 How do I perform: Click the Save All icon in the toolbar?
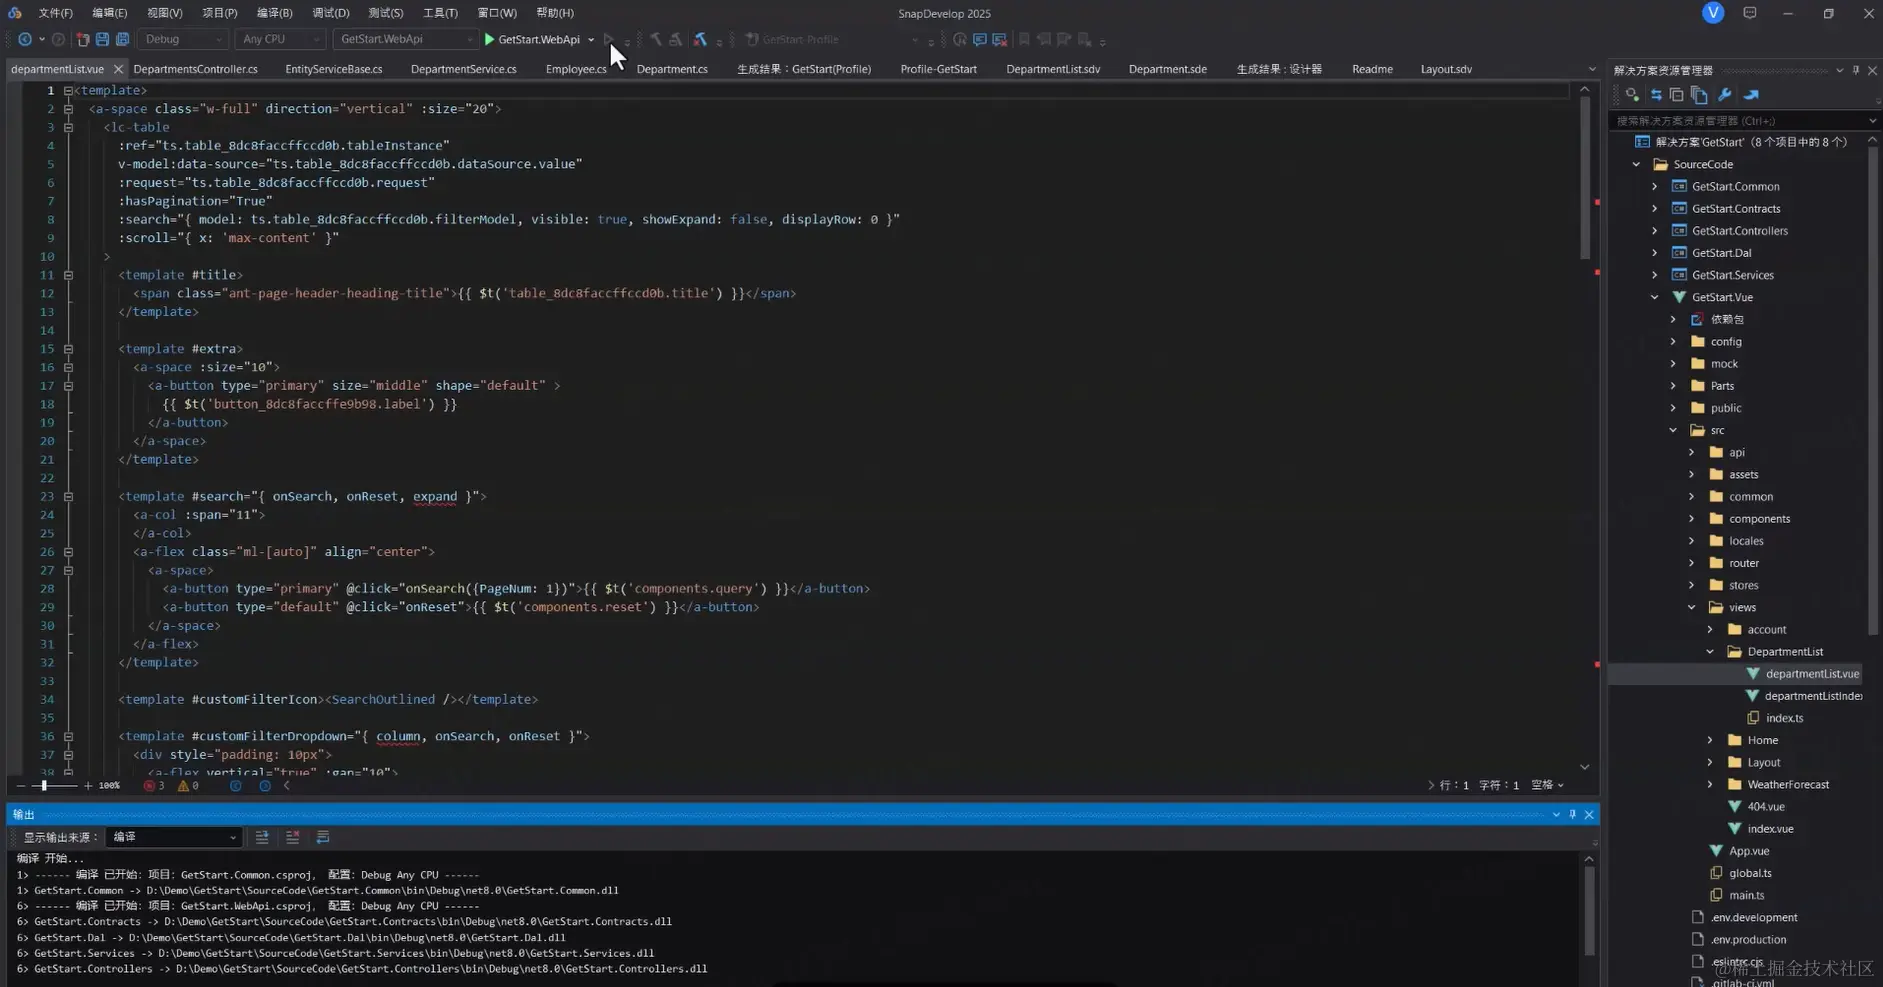click(122, 39)
